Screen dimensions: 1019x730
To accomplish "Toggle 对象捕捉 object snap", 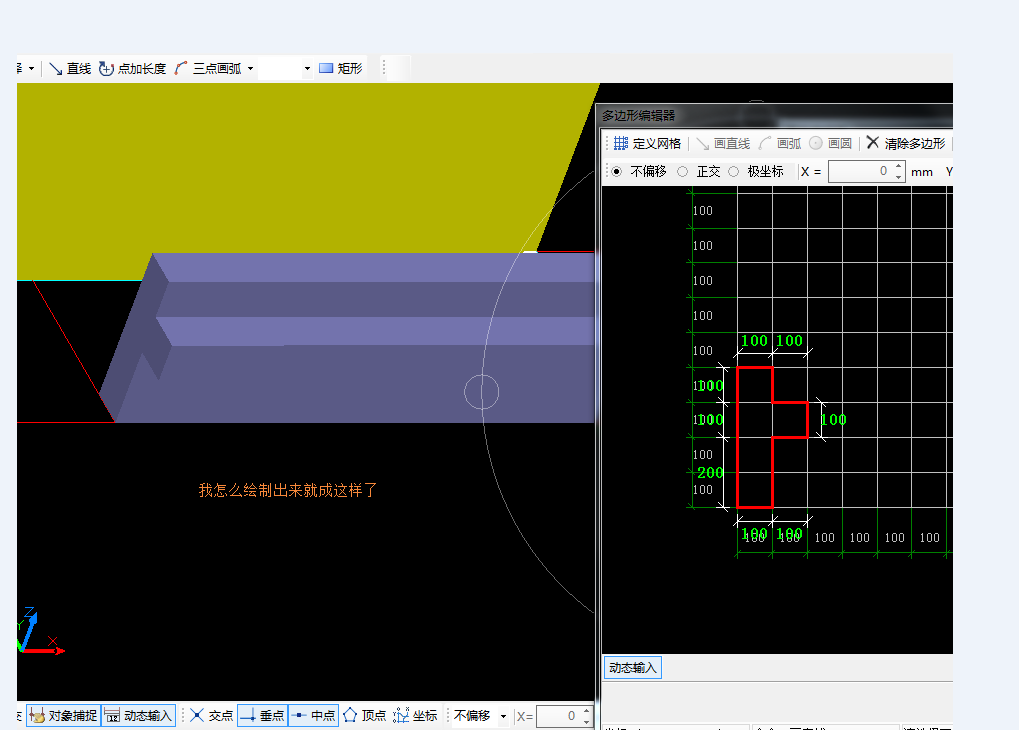I will (64, 716).
